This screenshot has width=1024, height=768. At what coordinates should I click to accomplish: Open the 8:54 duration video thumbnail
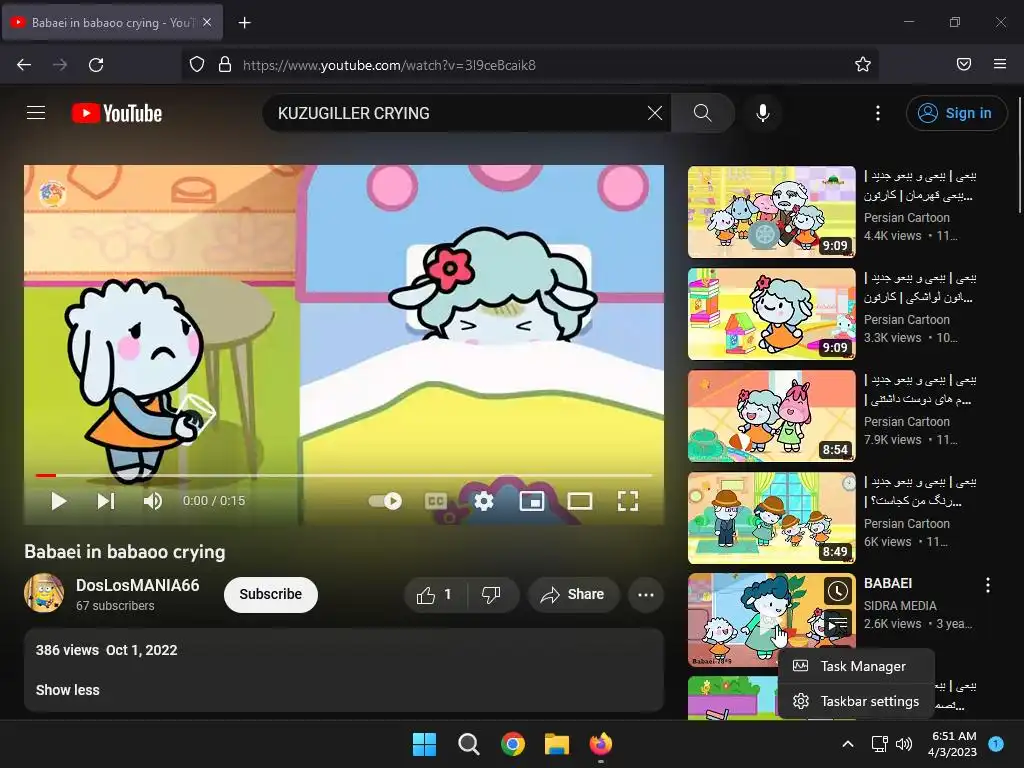pos(771,415)
